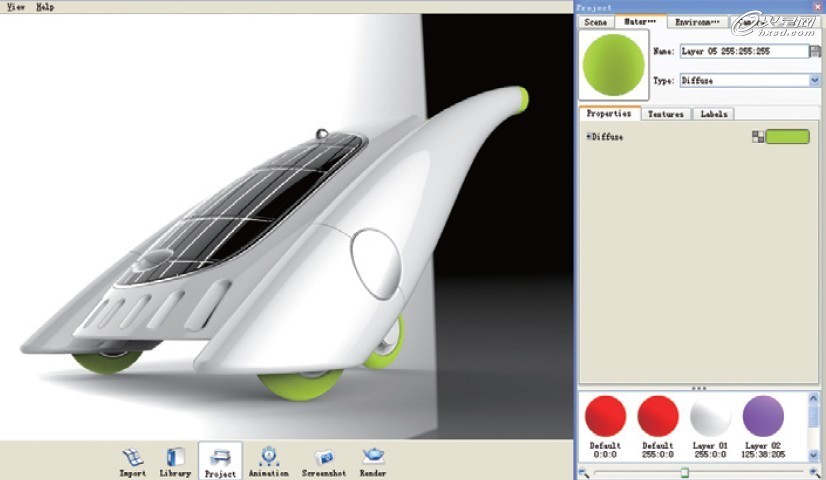Select the purple Layer 02 material thumbnail
826x480 pixels.
click(x=763, y=416)
